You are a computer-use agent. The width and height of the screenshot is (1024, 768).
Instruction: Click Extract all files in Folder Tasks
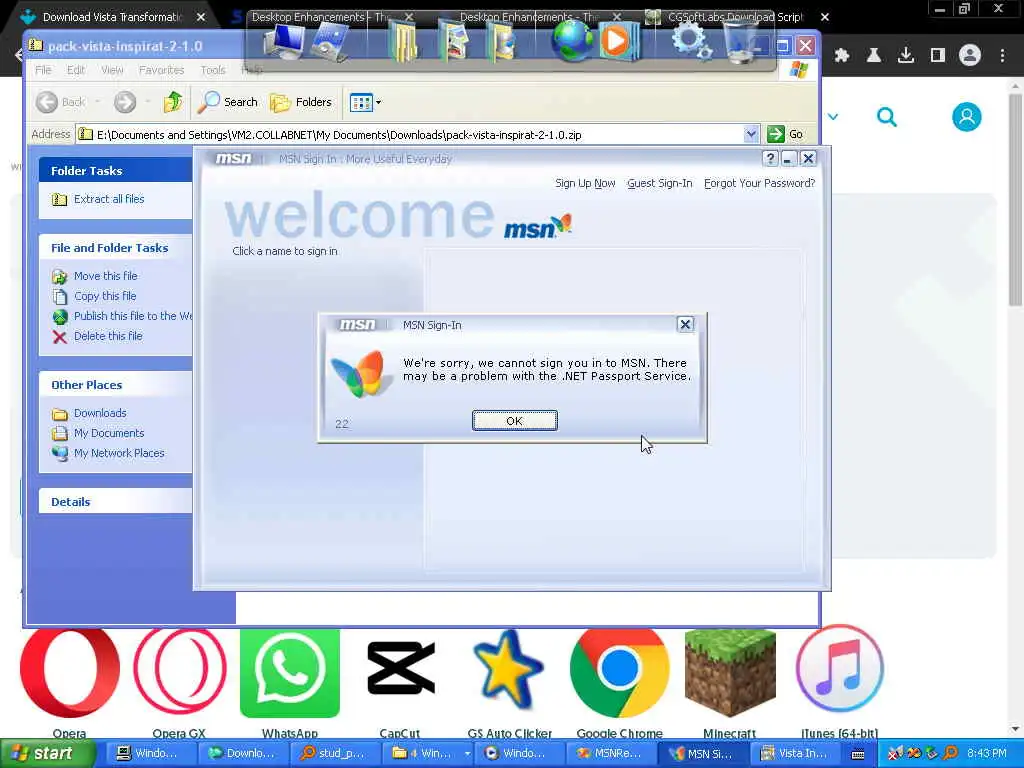pyautogui.click(x=109, y=199)
